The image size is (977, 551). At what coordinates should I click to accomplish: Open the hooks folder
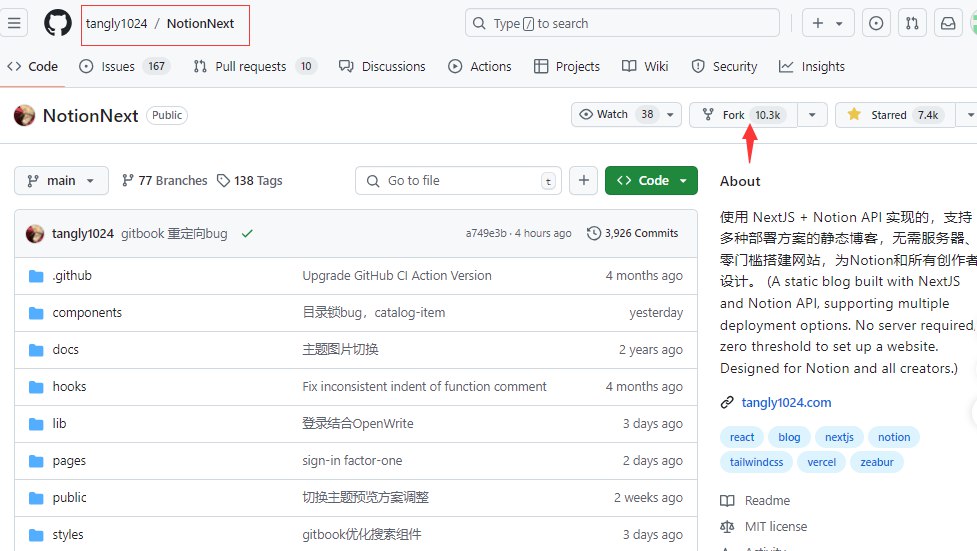[x=69, y=386]
